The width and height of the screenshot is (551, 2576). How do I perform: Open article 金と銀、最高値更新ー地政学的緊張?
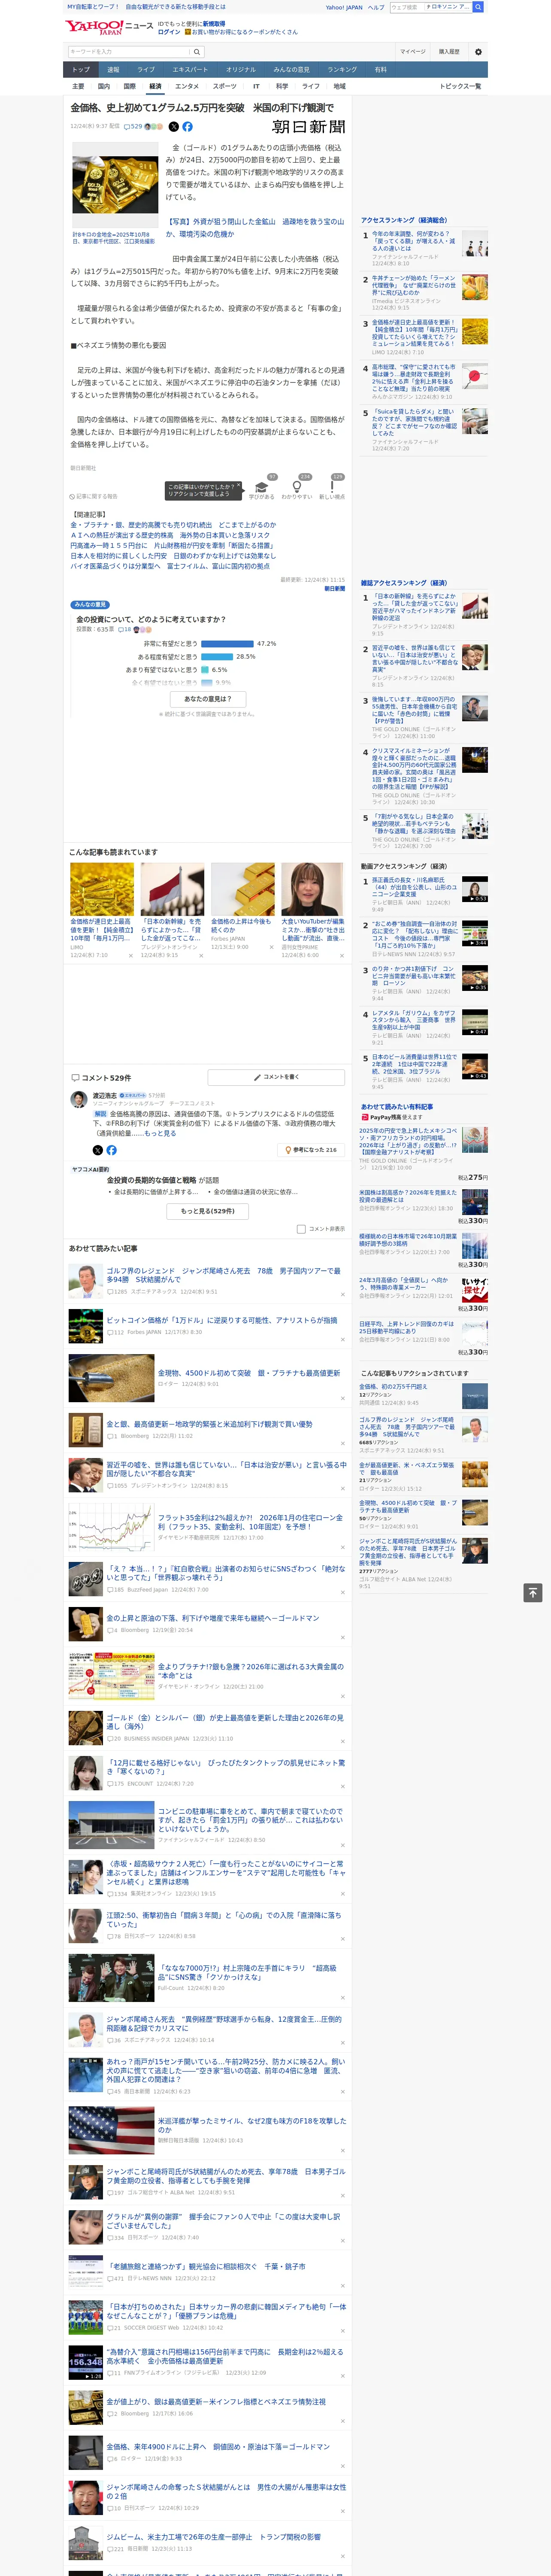[x=210, y=1424]
